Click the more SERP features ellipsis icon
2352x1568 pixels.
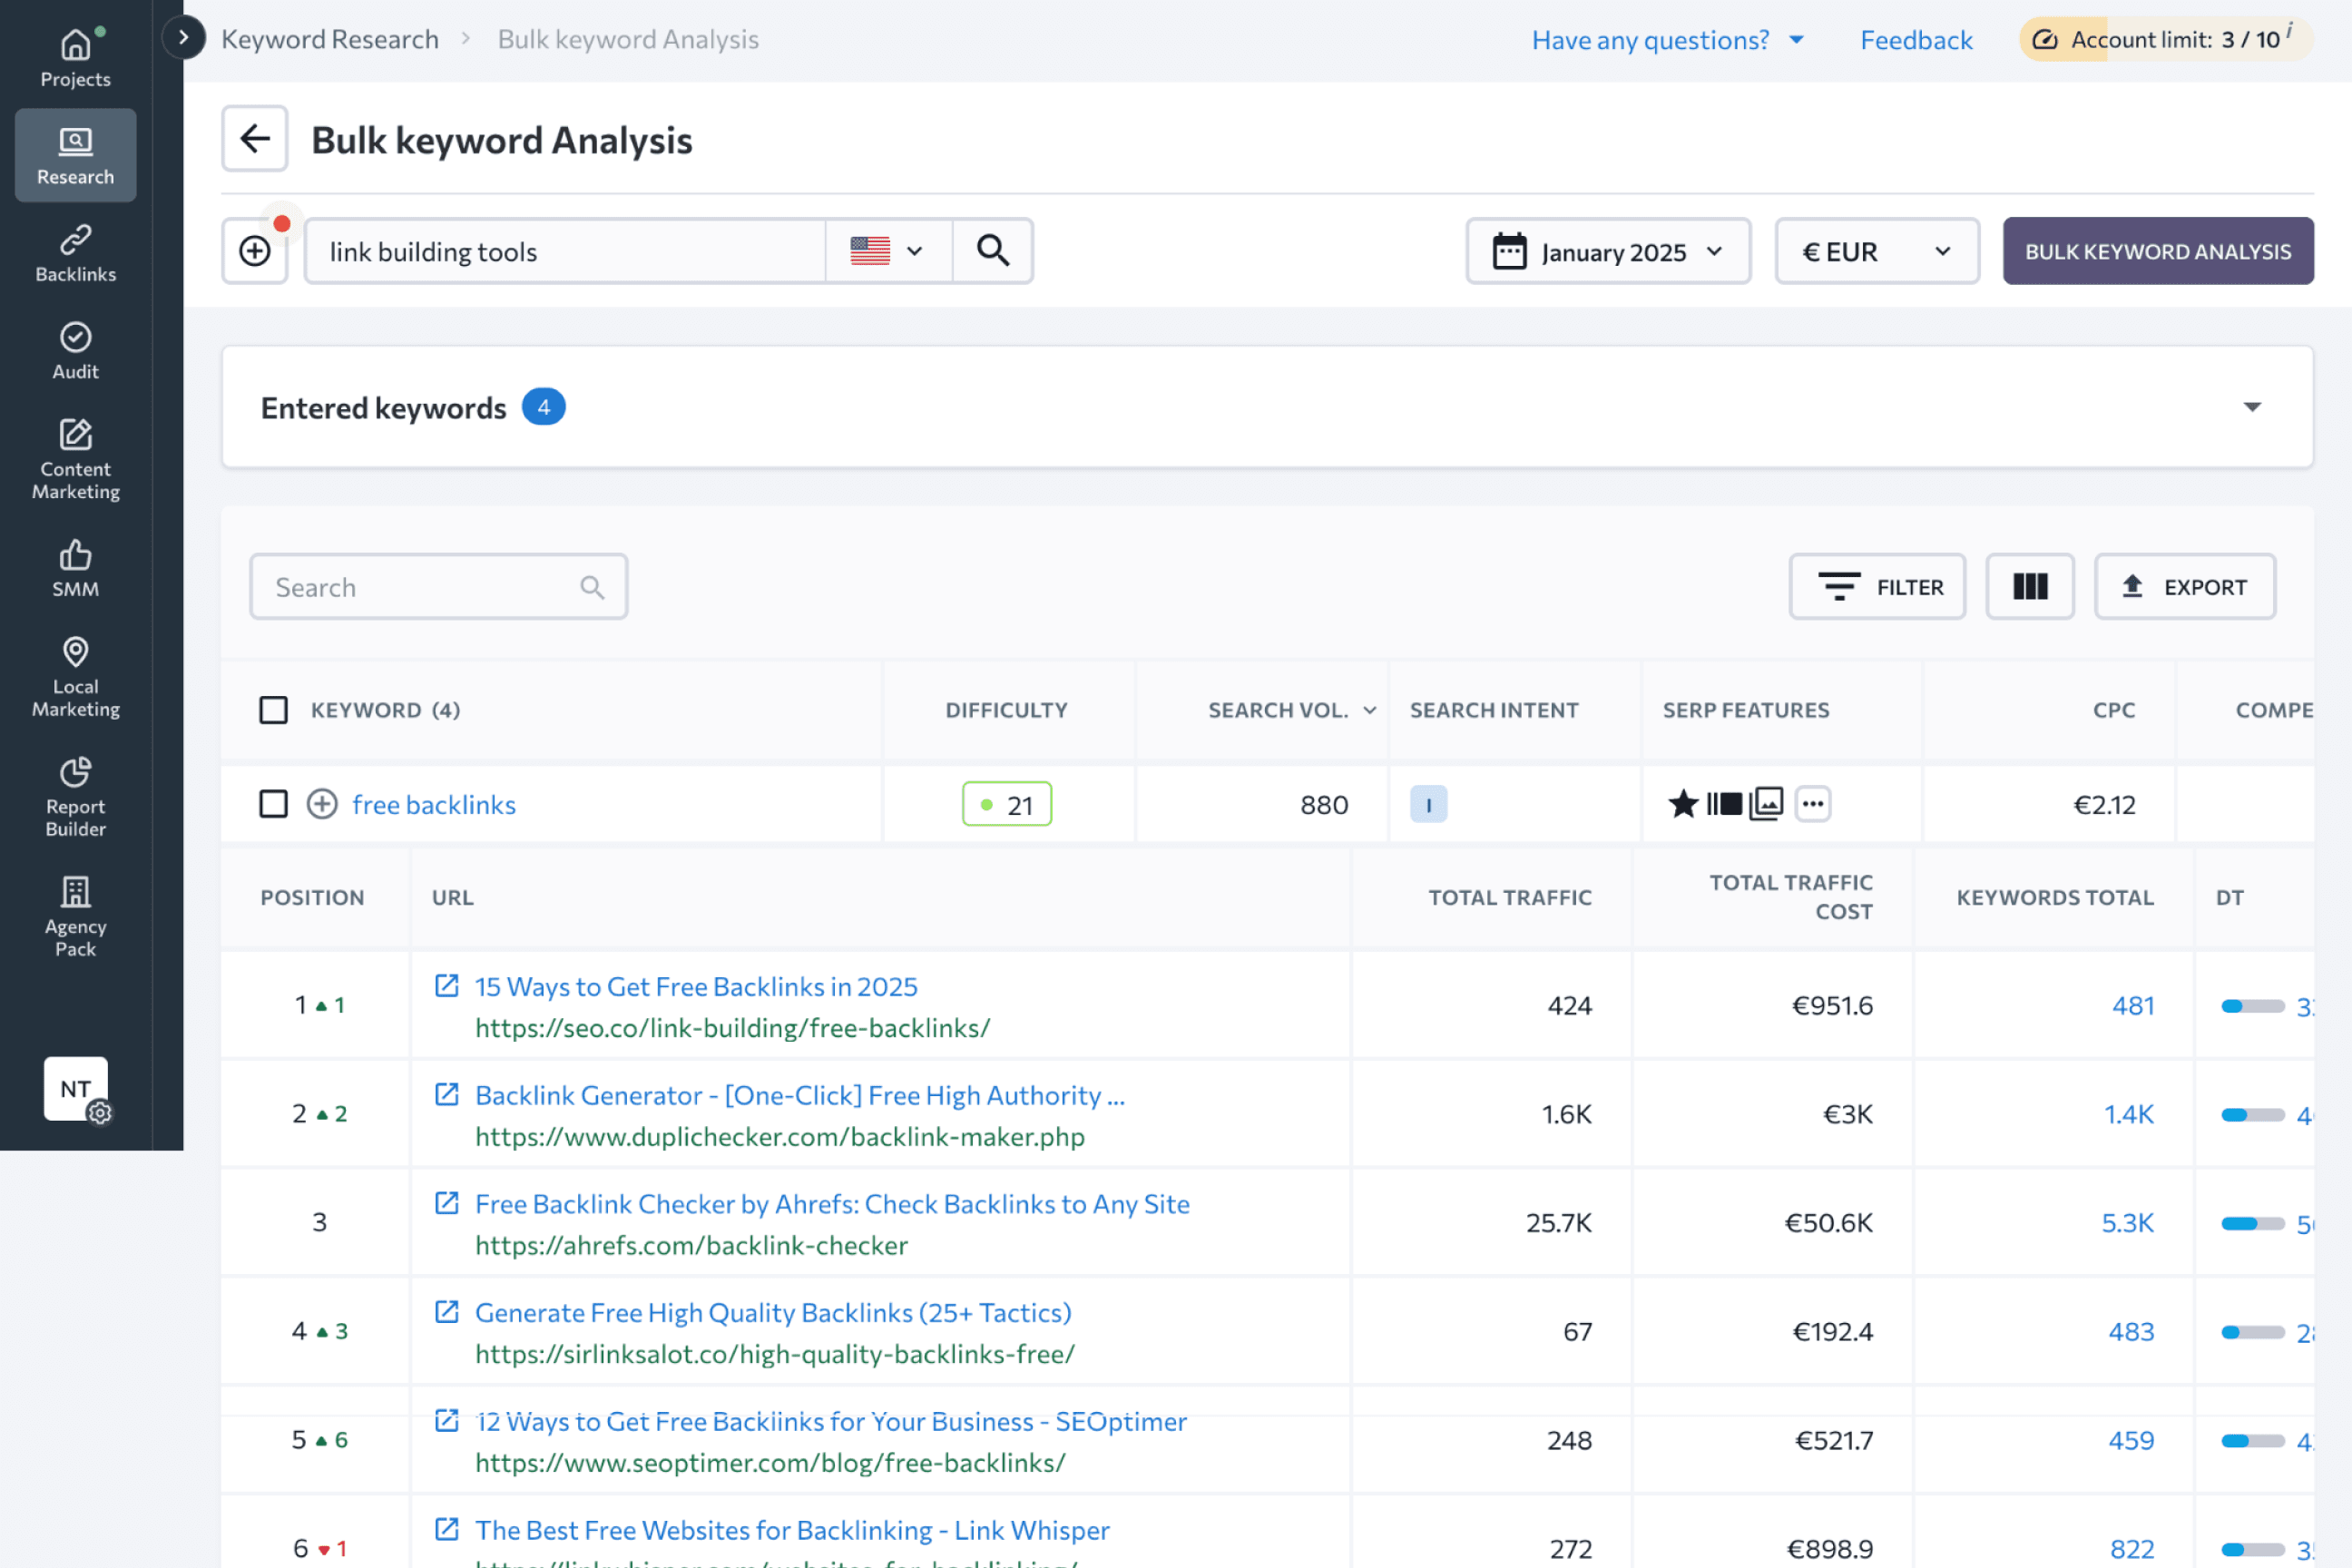click(x=1812, y=804)
